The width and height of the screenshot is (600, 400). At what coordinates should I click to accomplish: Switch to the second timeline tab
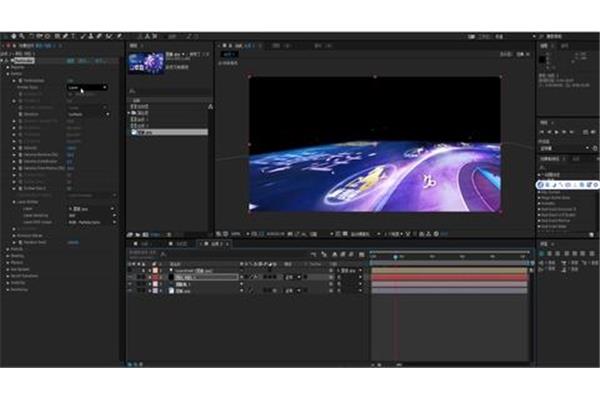(x=180, y=244)
